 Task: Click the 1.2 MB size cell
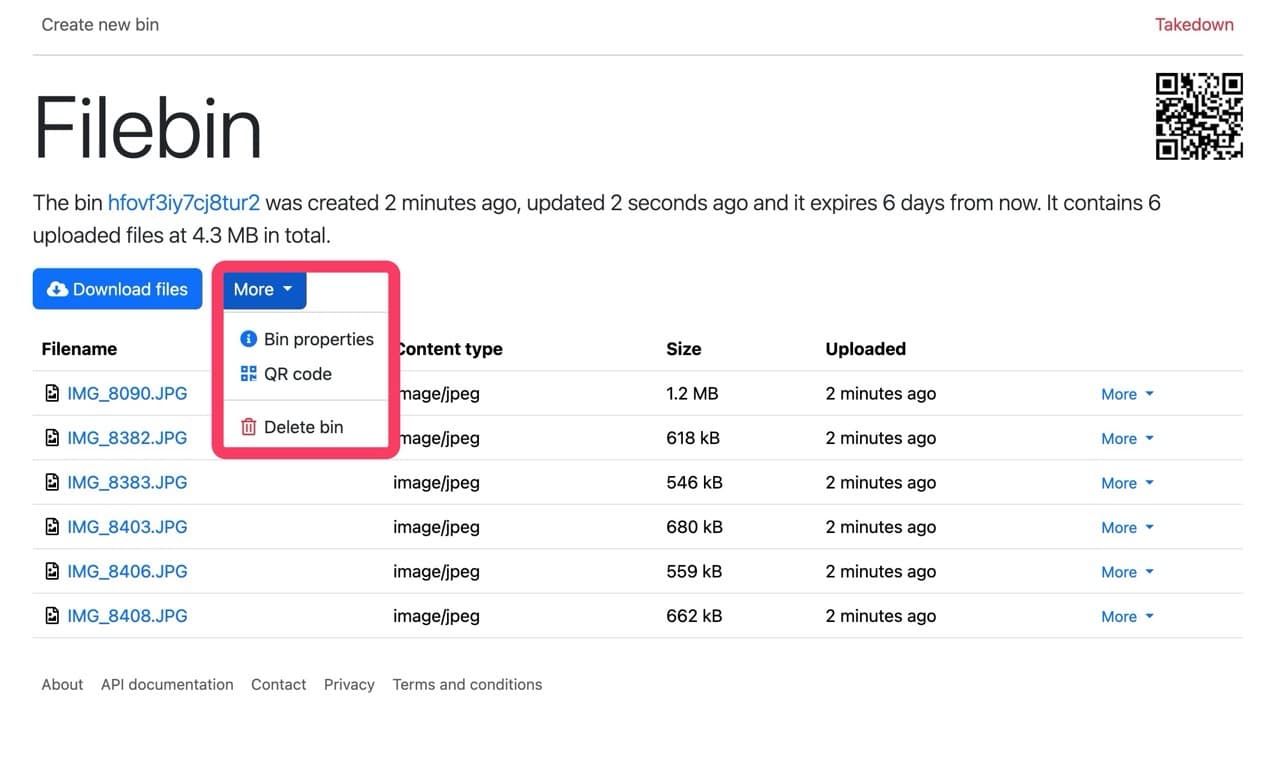[x=692, y=394]
